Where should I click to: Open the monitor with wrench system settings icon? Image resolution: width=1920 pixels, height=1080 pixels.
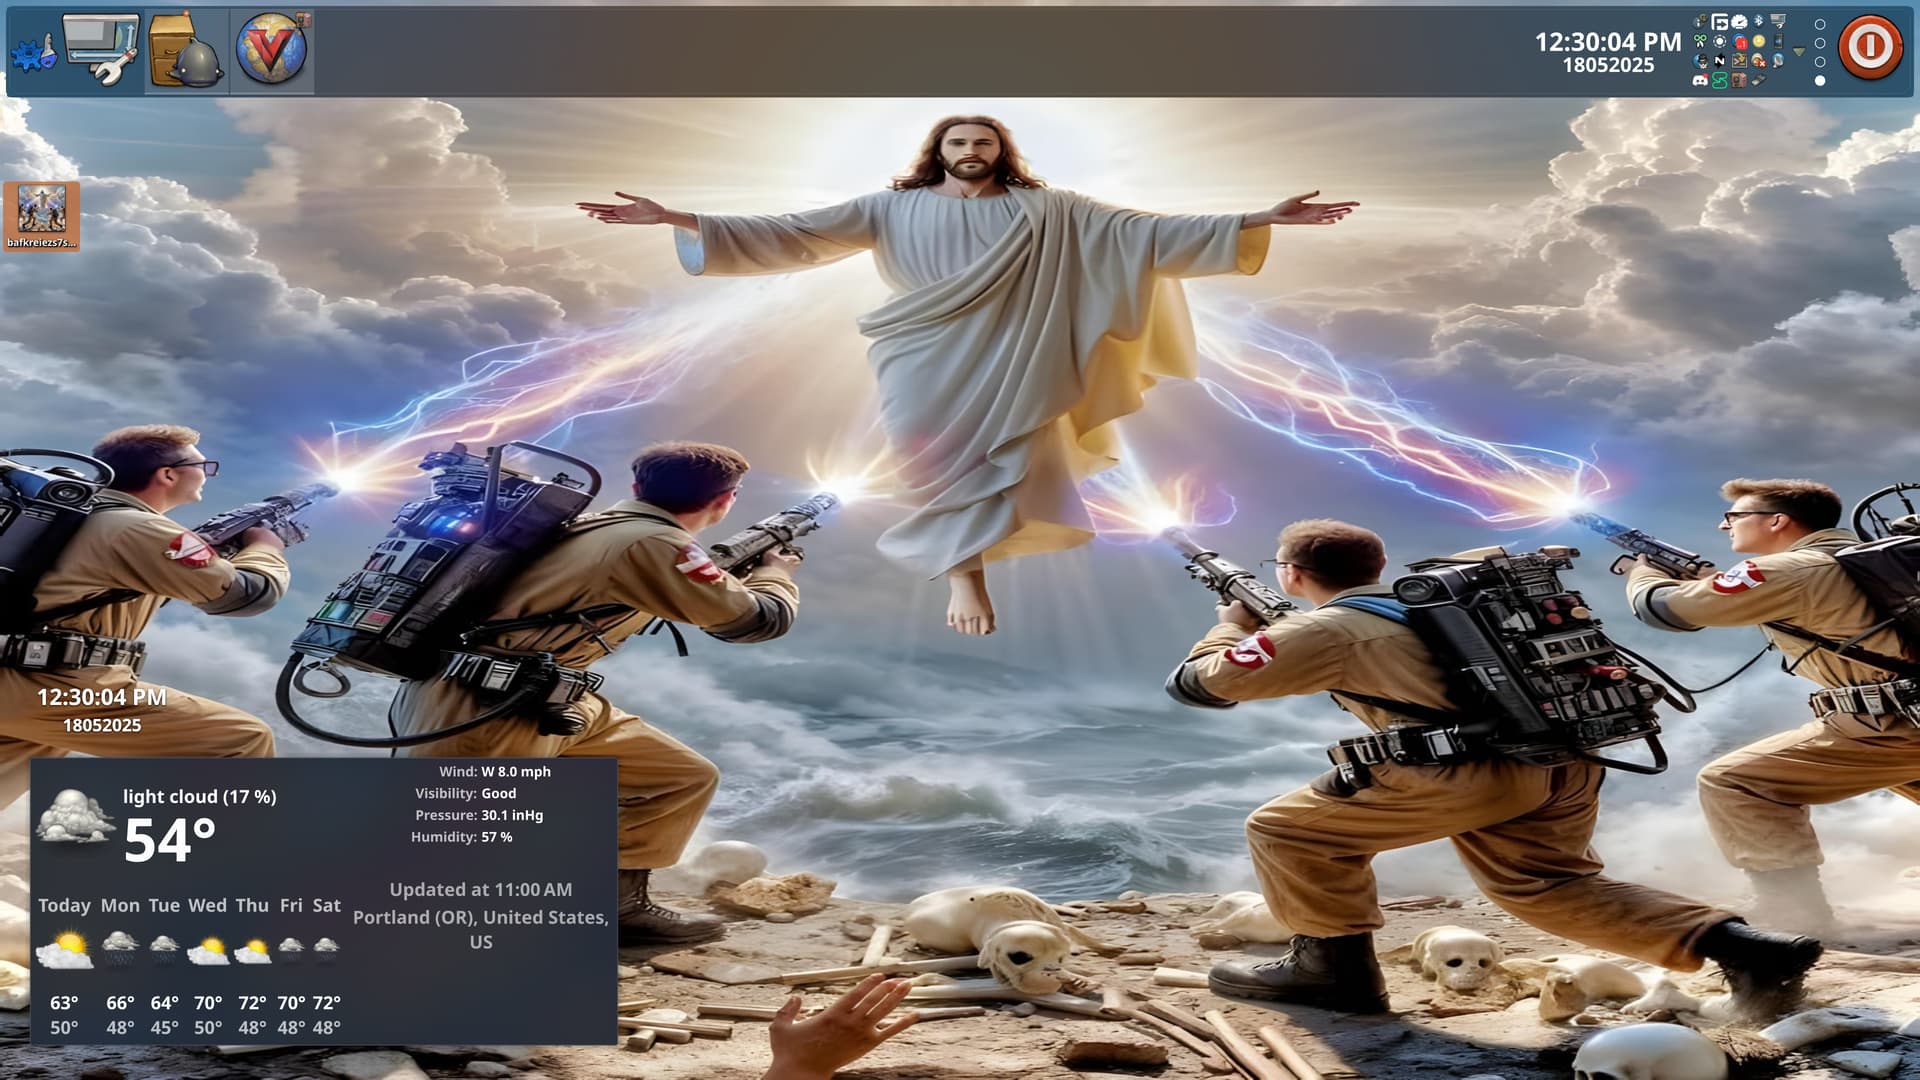point(101,48)
